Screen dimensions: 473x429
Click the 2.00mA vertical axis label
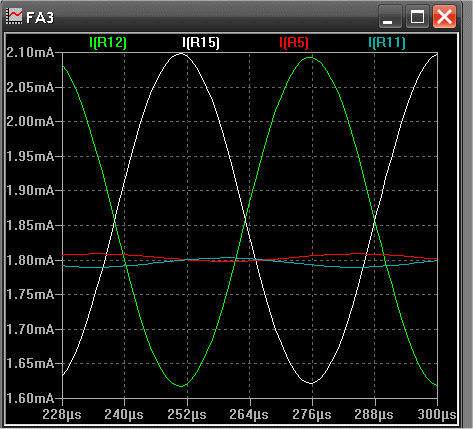click(x=30, y=121)
